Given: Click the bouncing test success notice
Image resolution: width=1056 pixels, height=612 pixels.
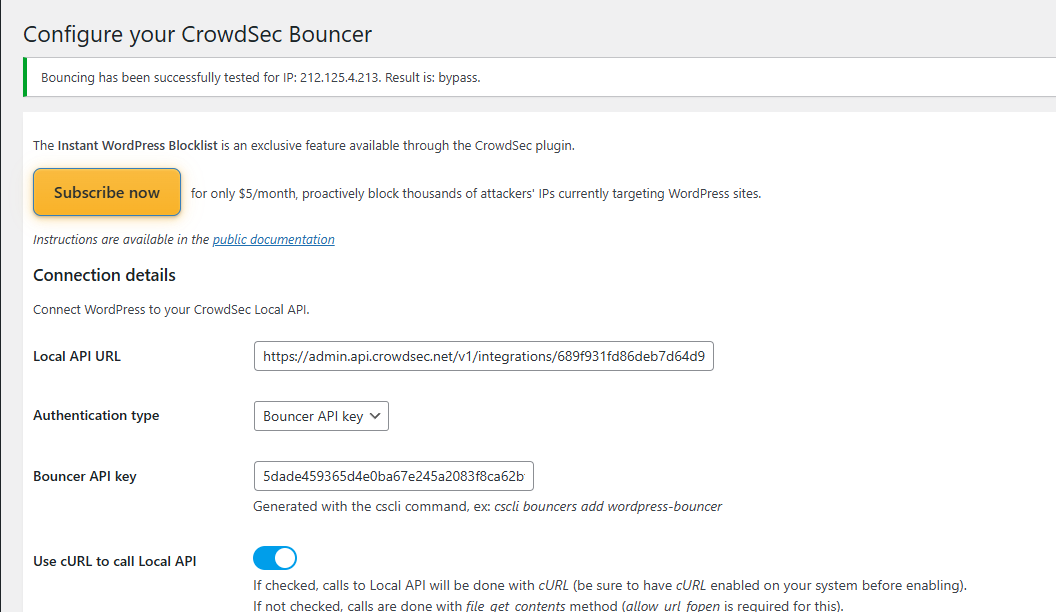Looking at the screenshot, I should (x=539, y=77).
